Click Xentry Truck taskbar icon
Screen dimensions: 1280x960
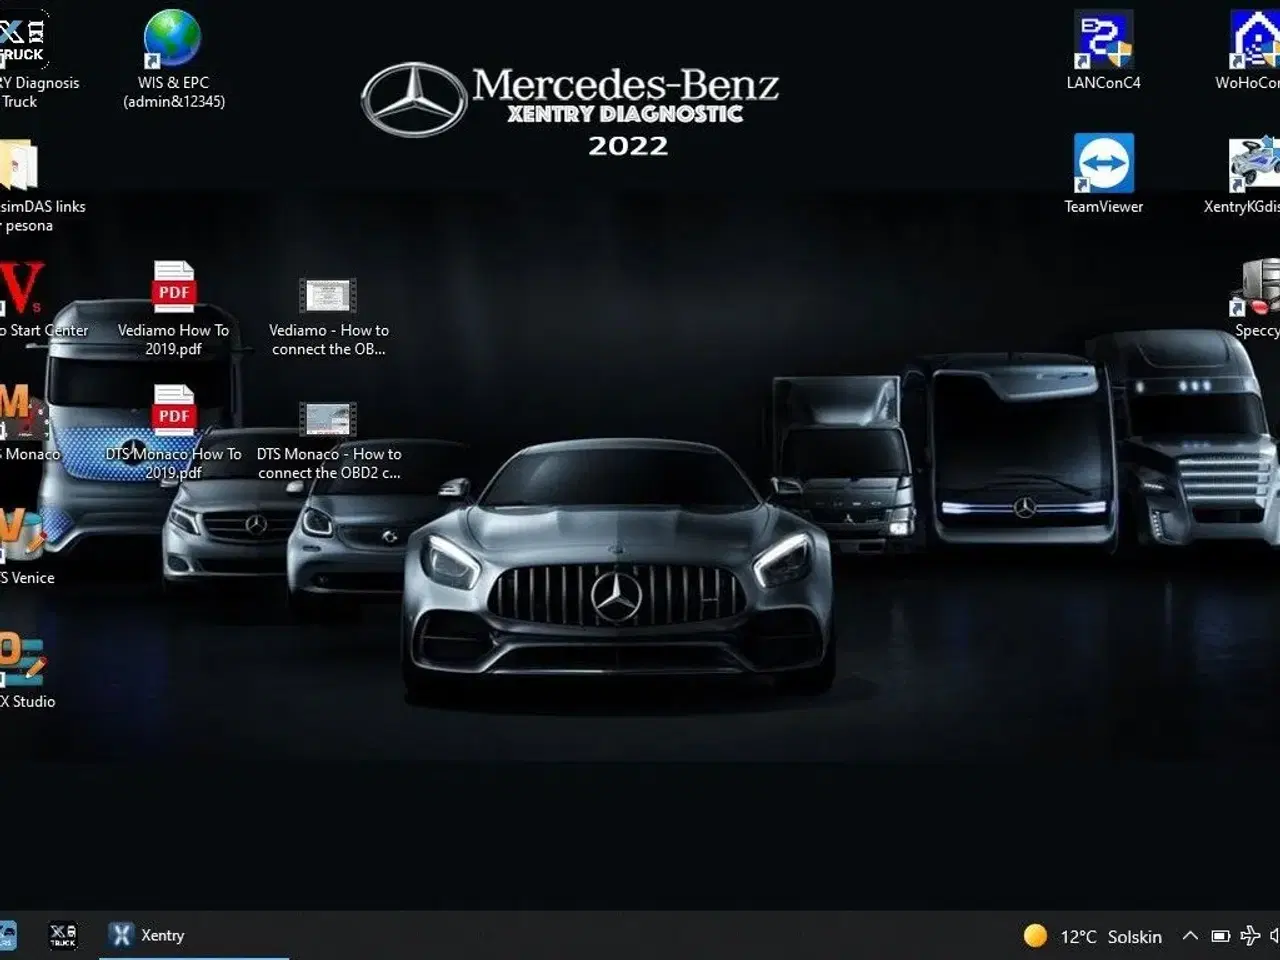coord(63,935)
